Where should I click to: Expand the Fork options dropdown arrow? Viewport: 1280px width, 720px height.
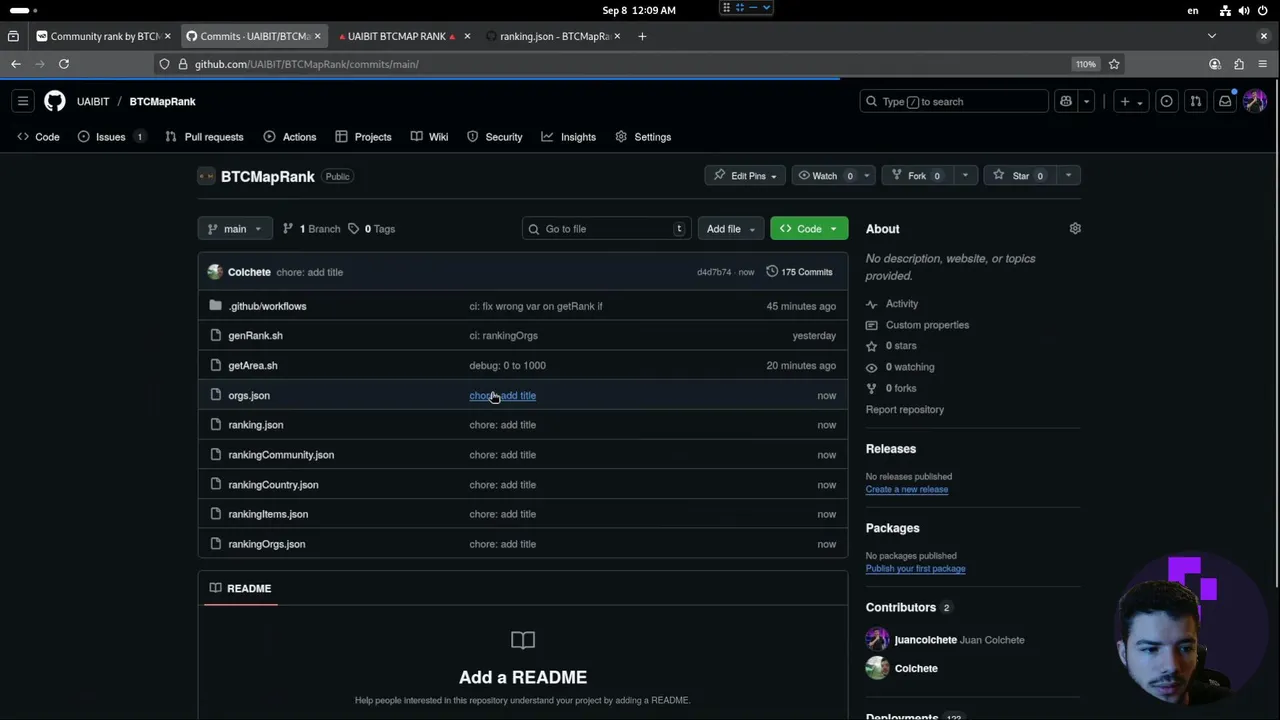[965, 176]
